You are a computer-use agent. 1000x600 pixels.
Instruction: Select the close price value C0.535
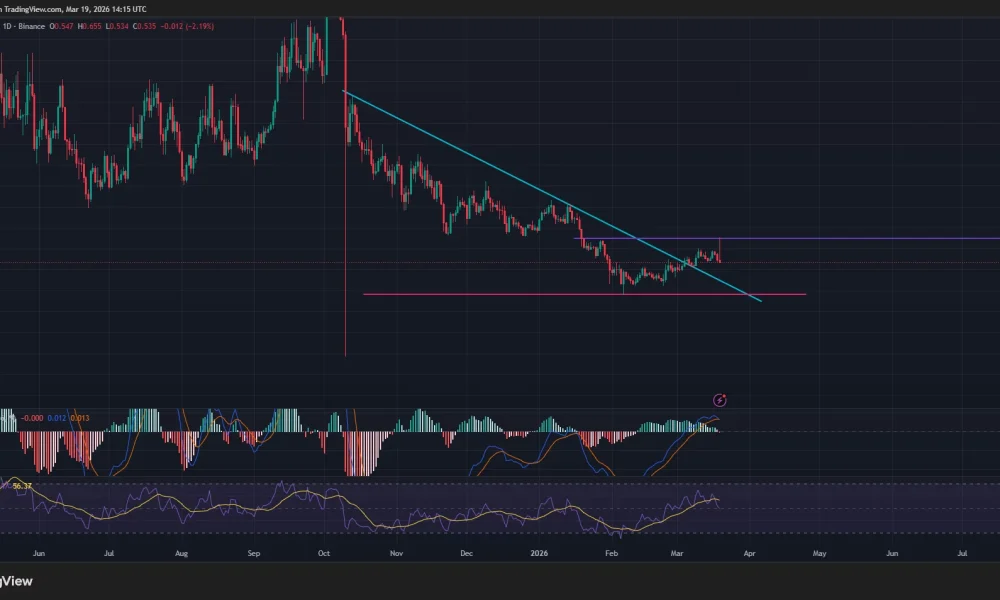(x=141, y=26)
